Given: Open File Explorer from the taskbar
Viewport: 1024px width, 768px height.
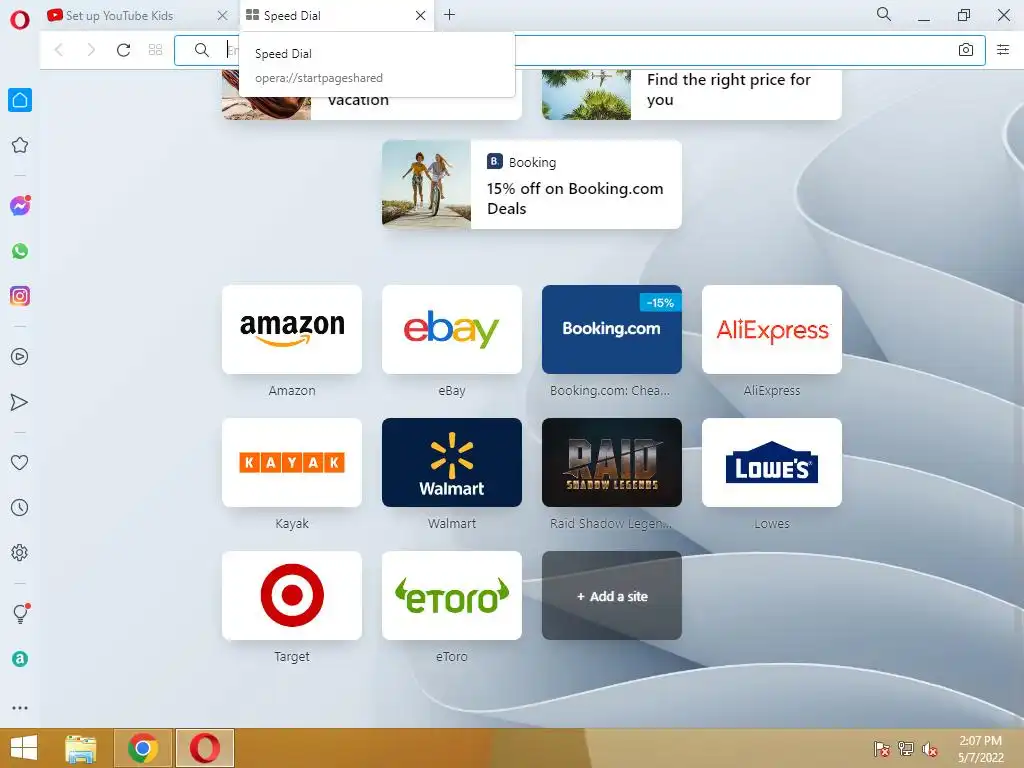Looking at the screenshot, I should (x=80, y=748).
